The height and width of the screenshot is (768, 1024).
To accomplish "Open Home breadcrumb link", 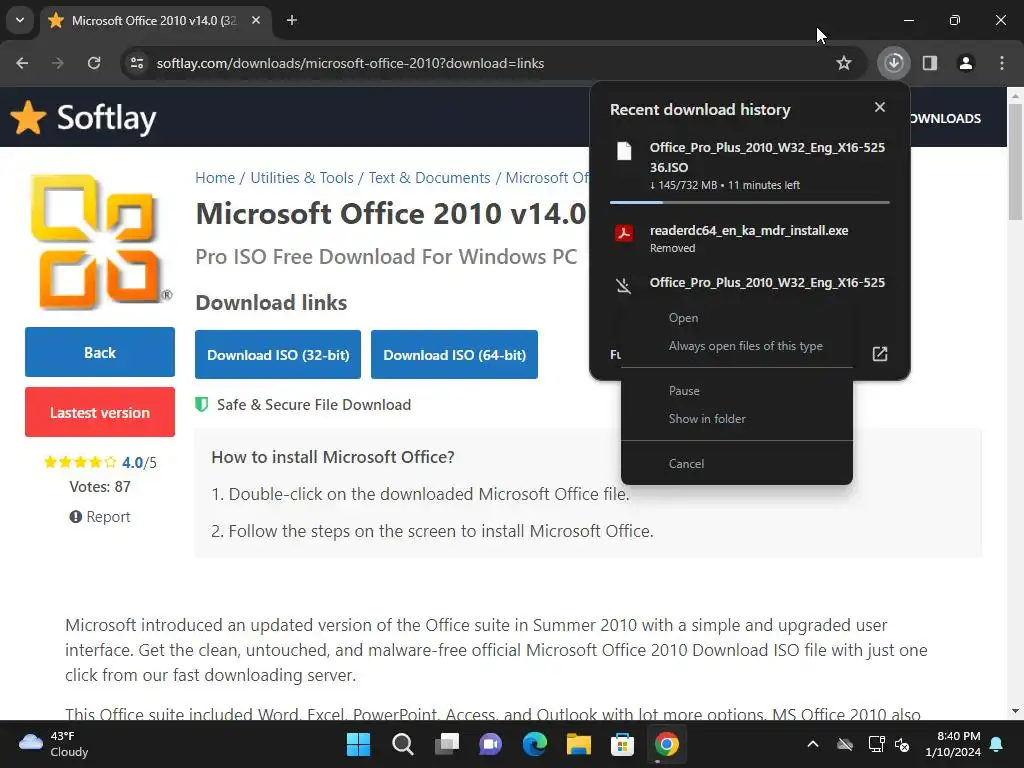I will 215,178.
